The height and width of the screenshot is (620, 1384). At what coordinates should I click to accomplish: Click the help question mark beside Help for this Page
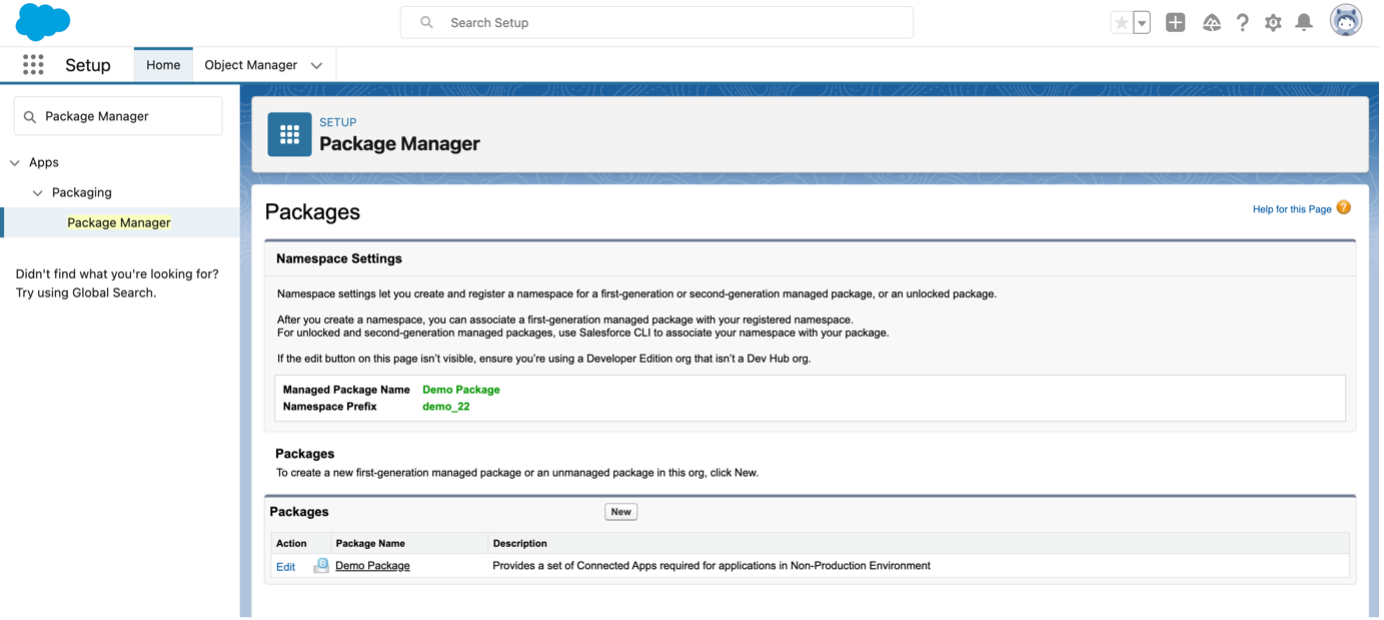click(1343, 208)
